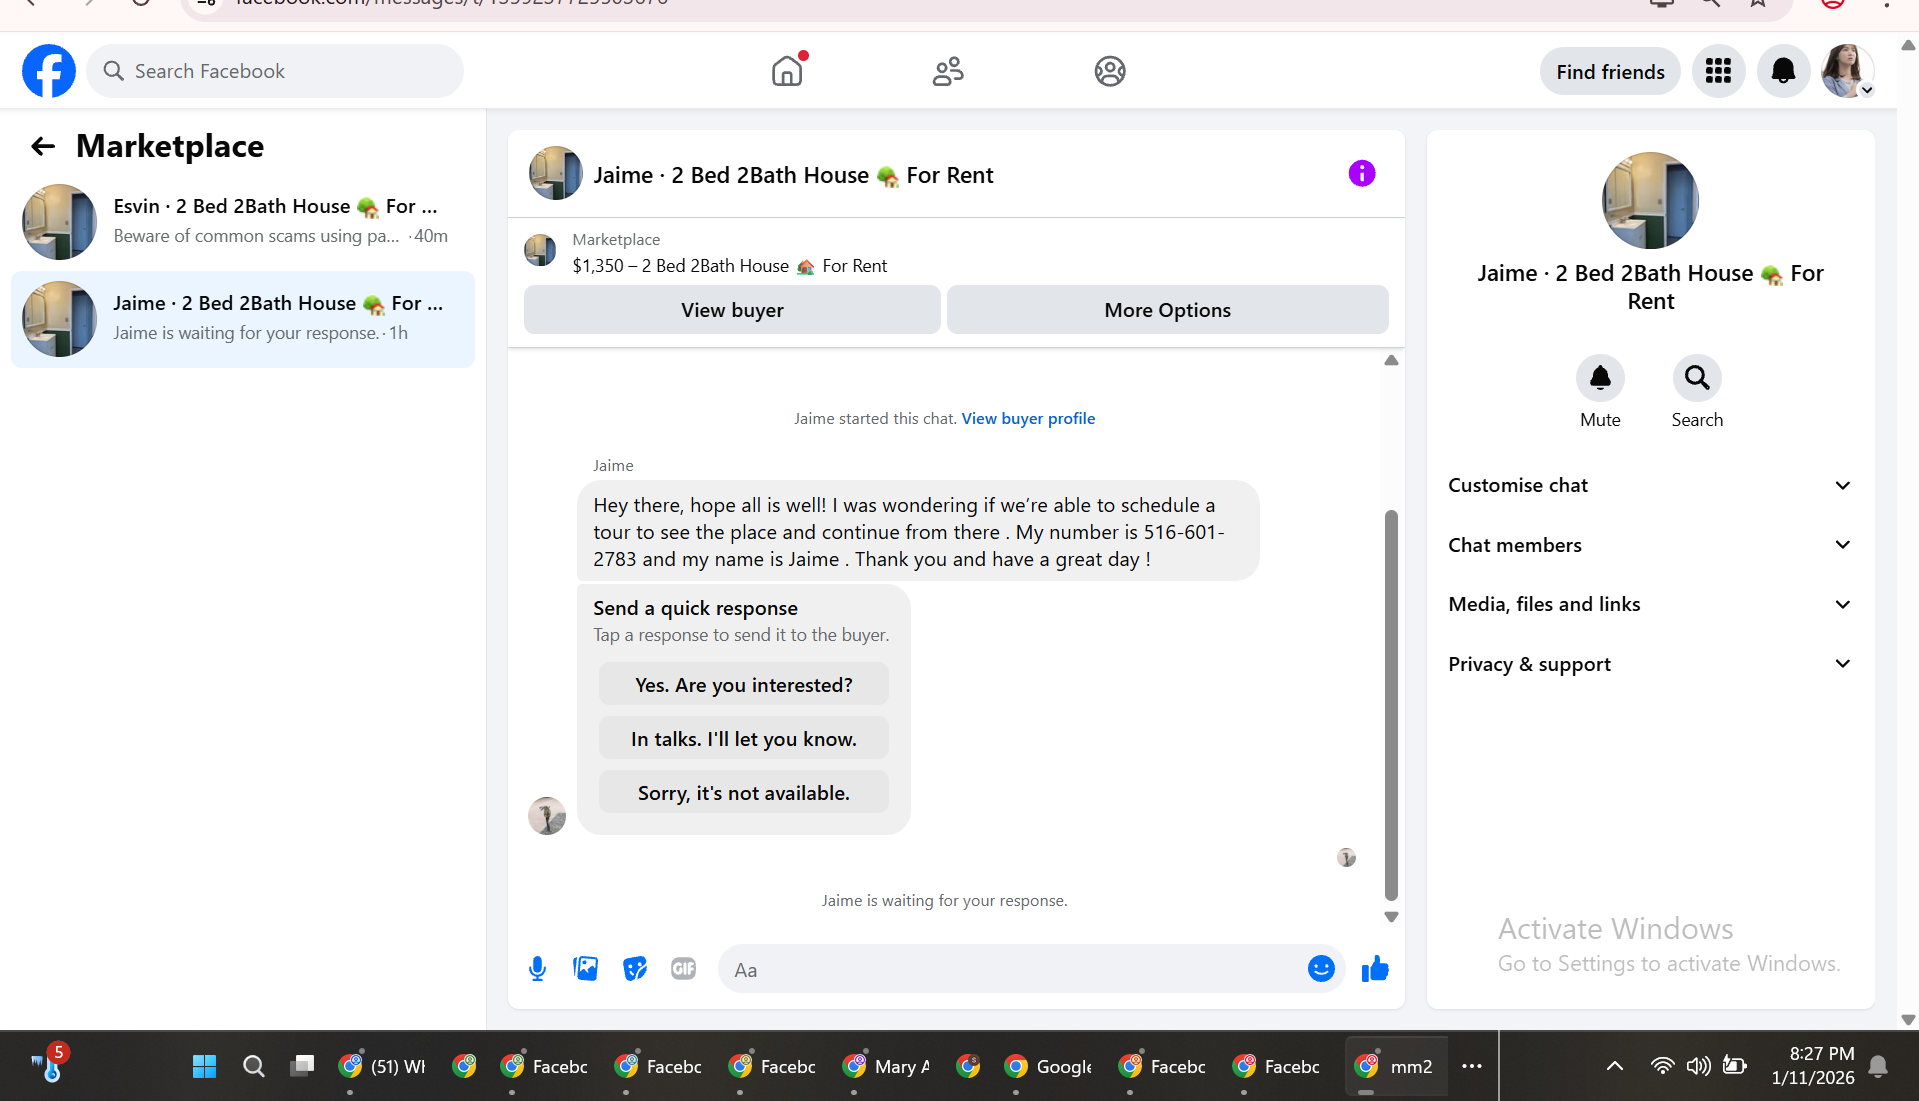Open the Friends icon in top navigation

click(948, 71)
